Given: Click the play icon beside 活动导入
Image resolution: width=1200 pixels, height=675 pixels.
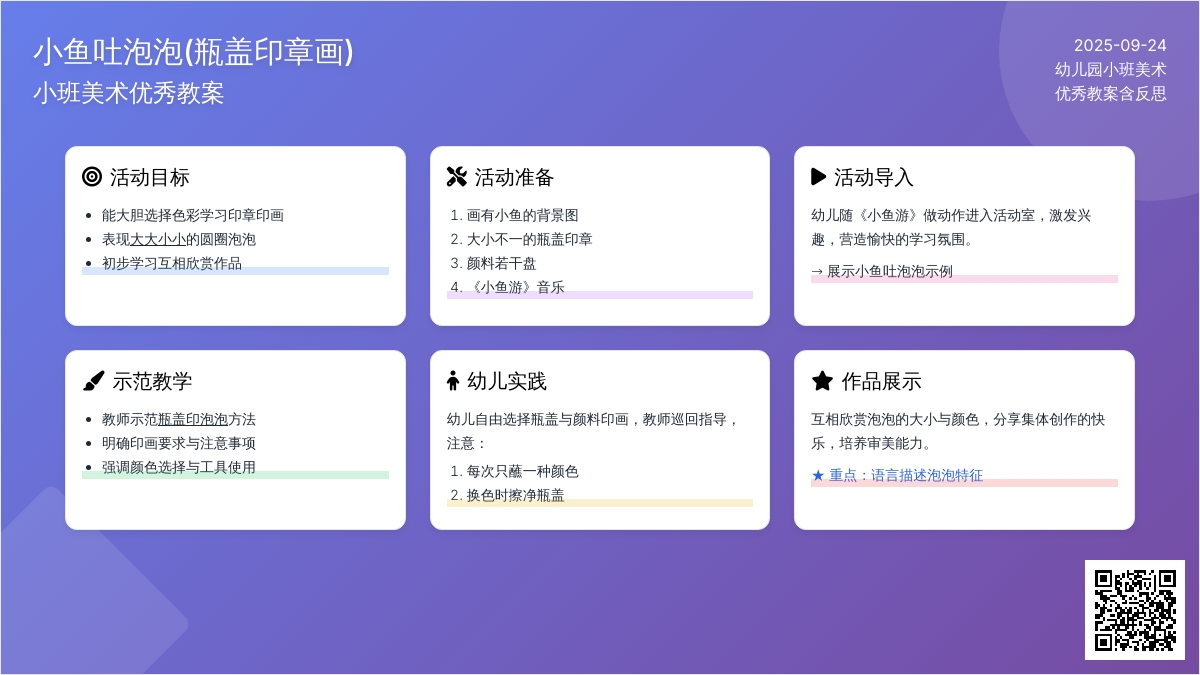Looking at the screenshot, I should click(x=818, y=177).
